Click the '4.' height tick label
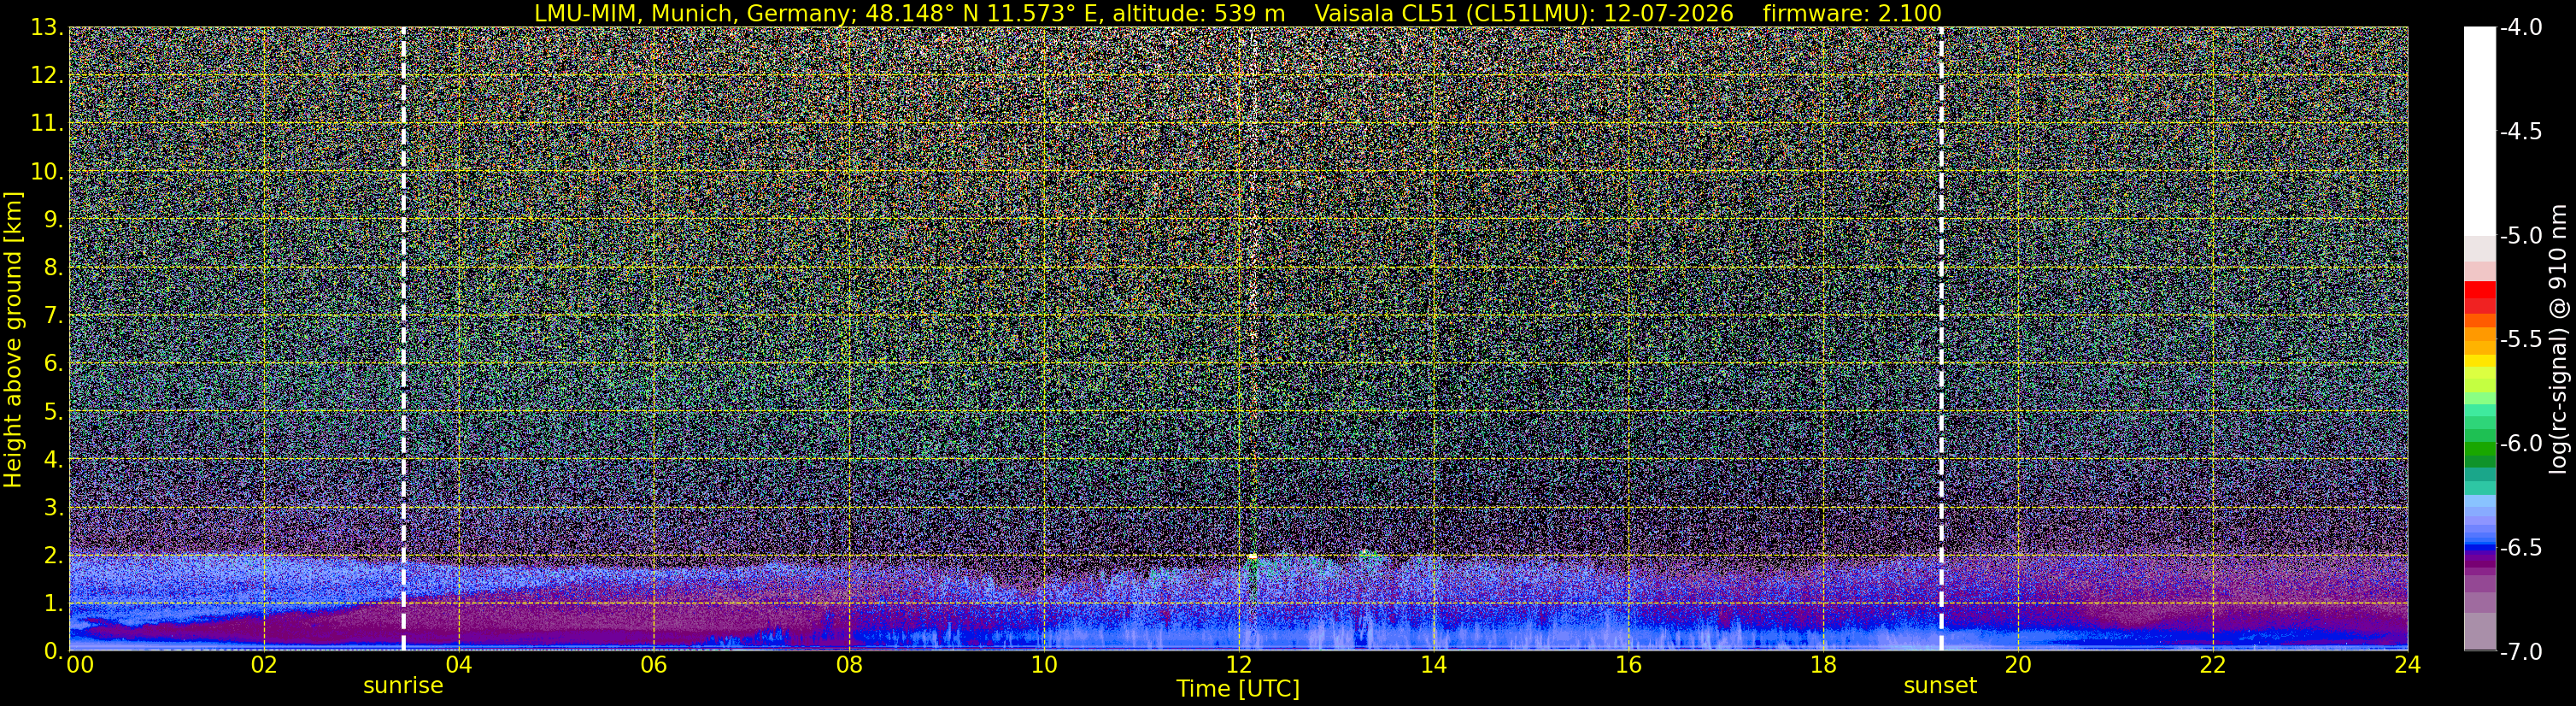This screenshot has height=706, width=2576. tap(53, 459)
